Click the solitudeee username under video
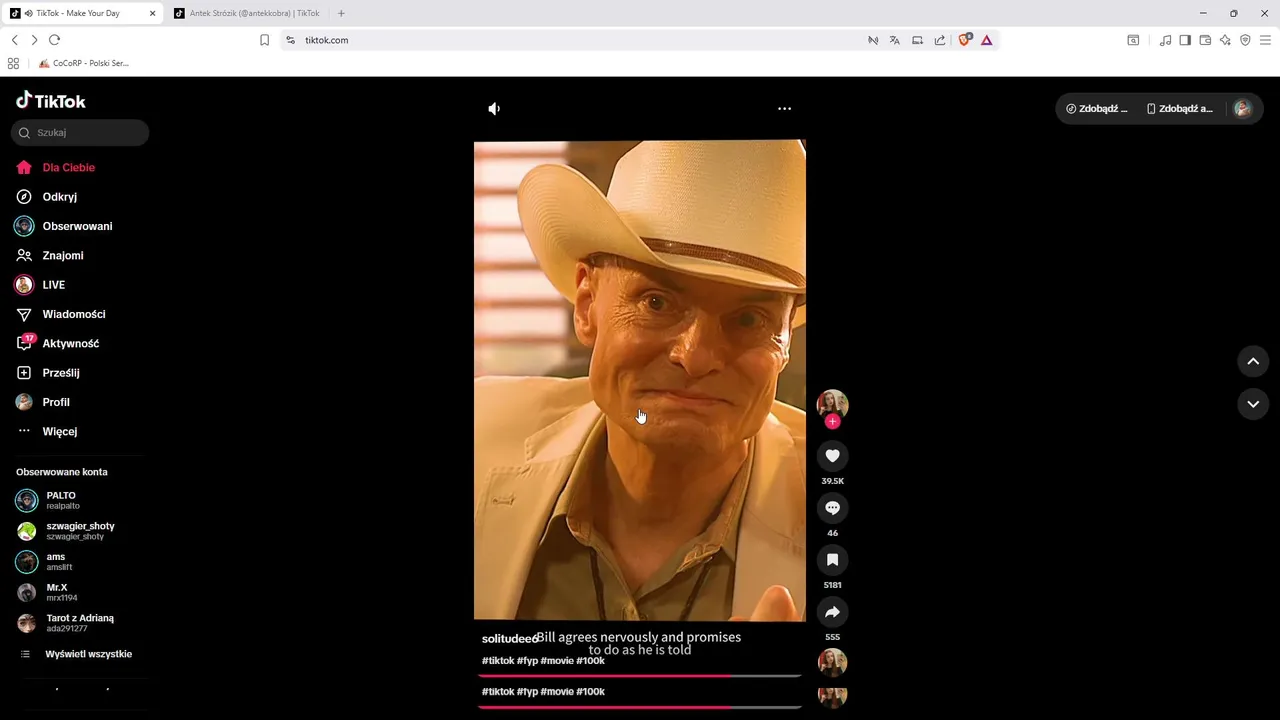This screenshot has height=720, width=1280. pyautogui.click(x=510, y=639)
